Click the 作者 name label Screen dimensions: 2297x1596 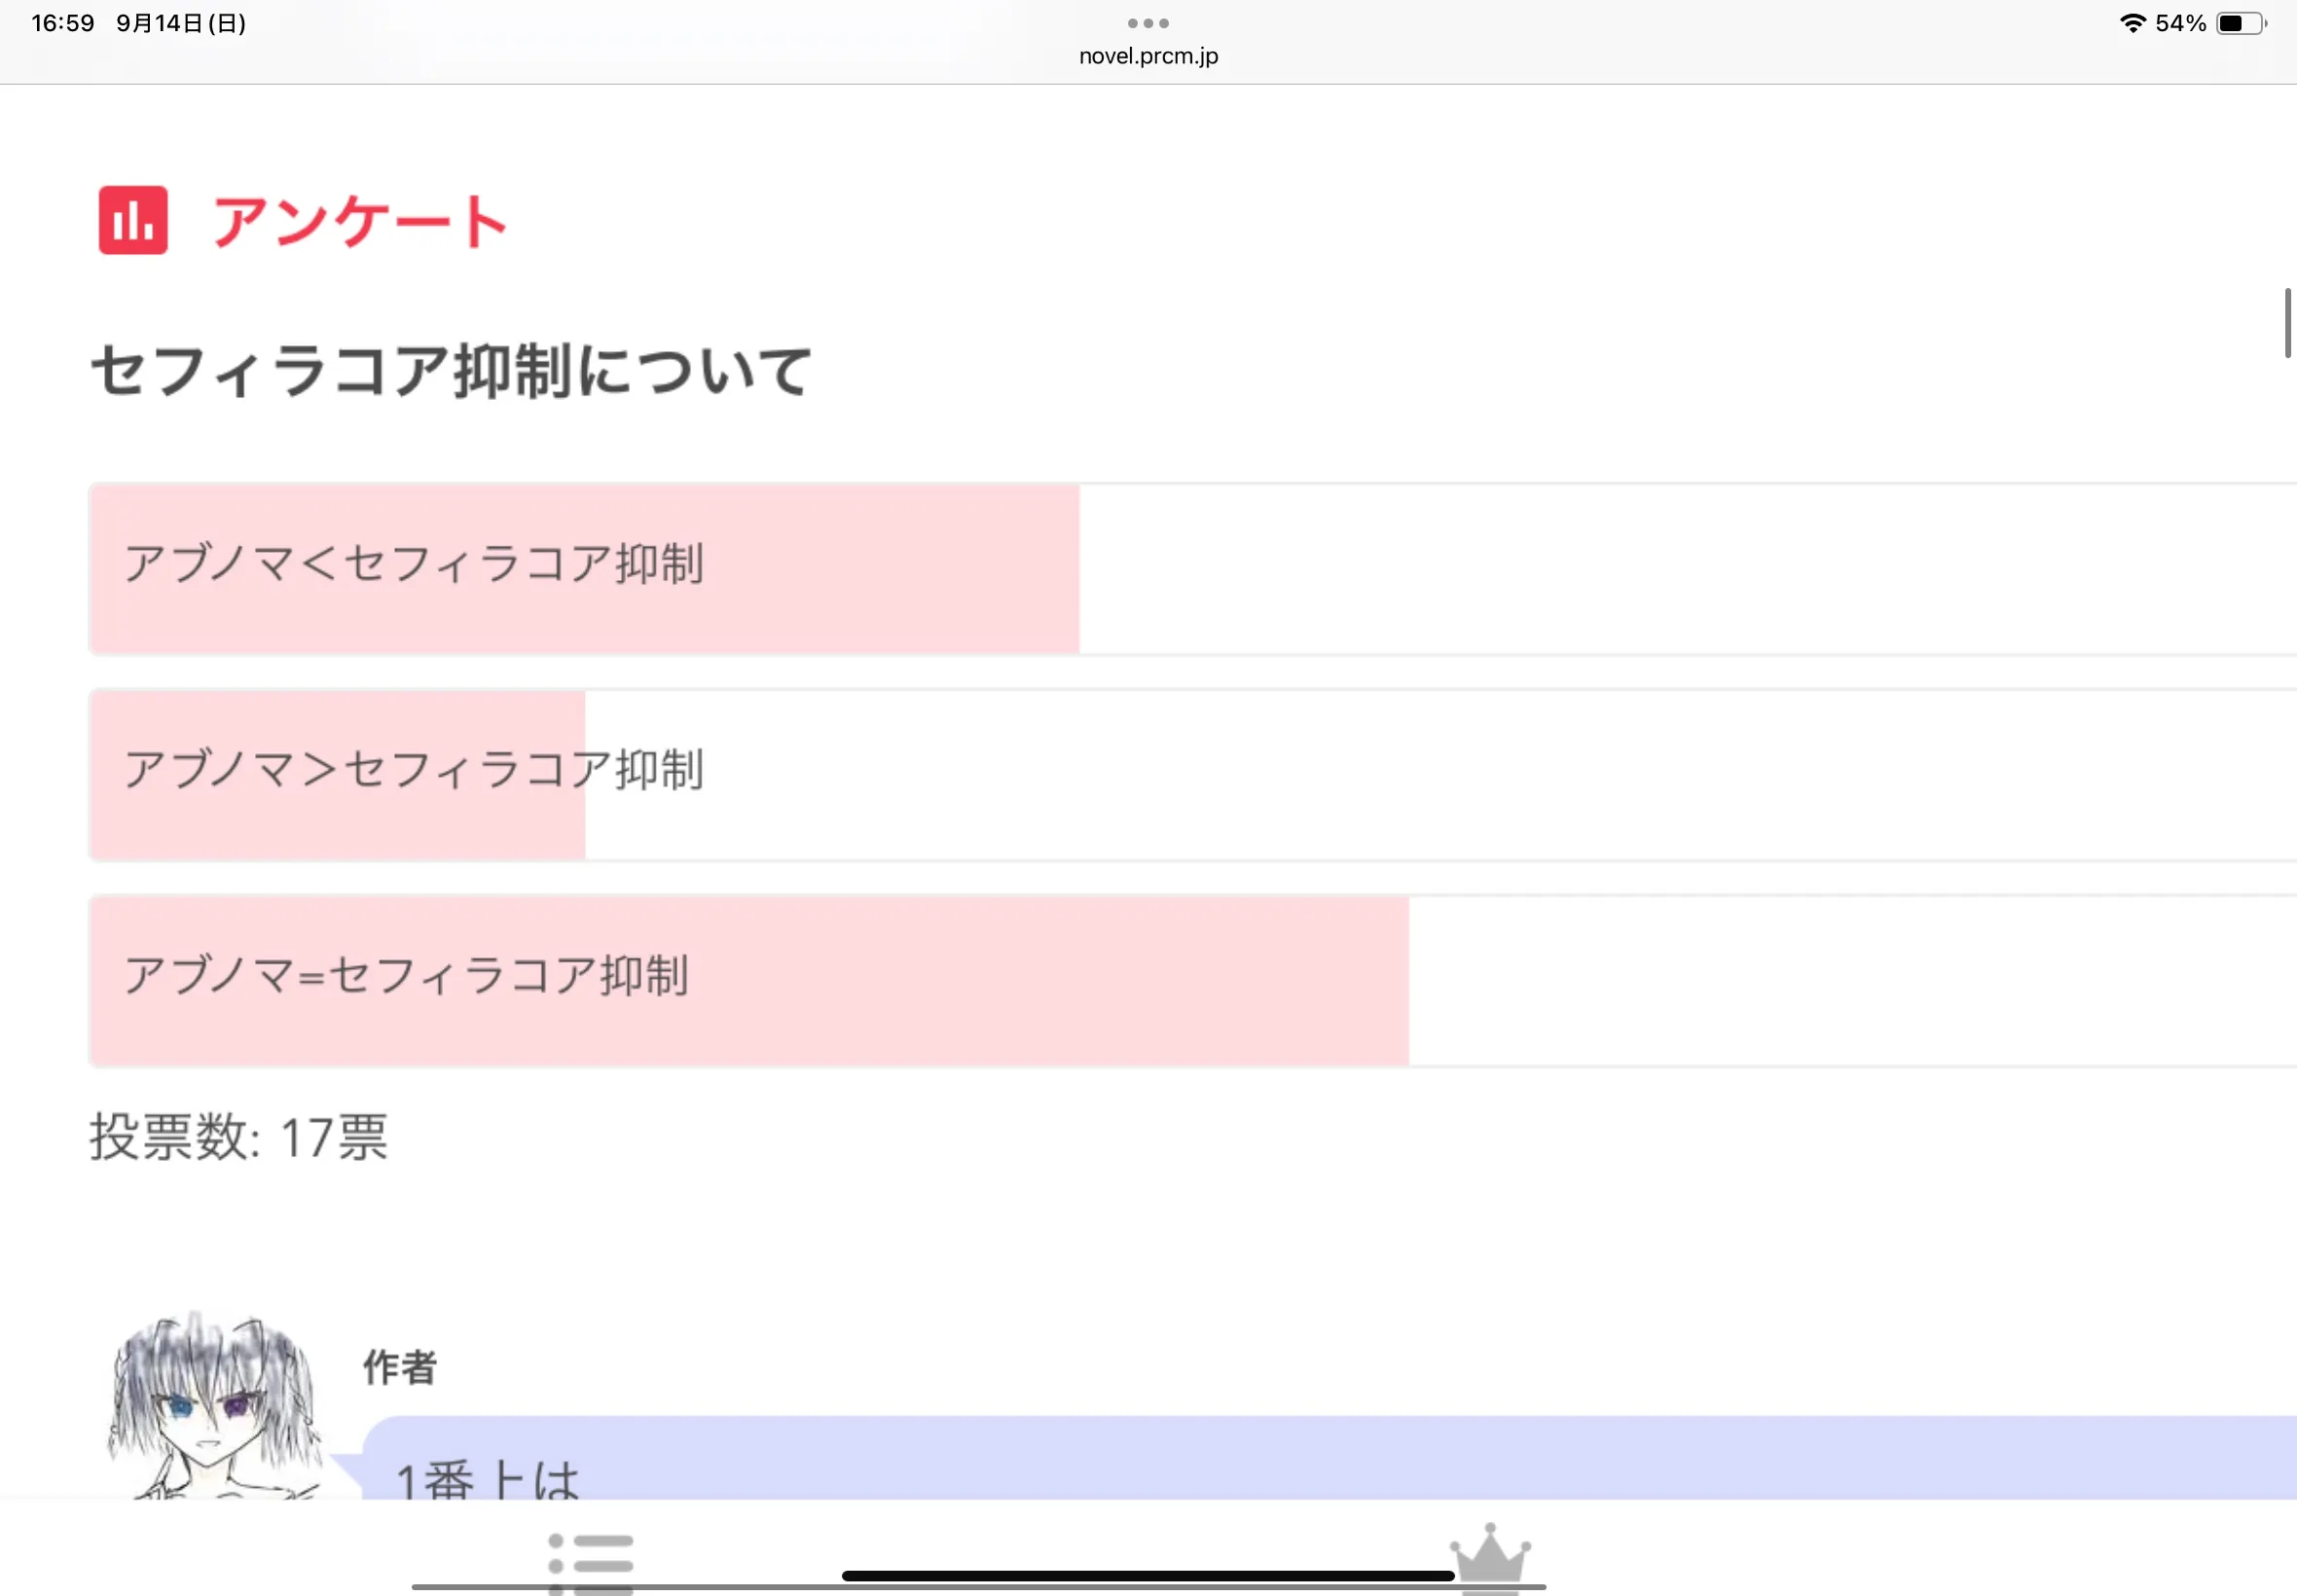click(x=400, y=1367)
